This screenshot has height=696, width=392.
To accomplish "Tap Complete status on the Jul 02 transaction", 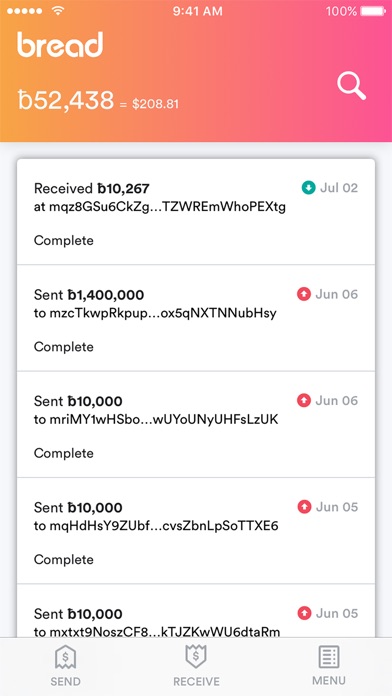I will pyautogui.click(x=64, y=241).
